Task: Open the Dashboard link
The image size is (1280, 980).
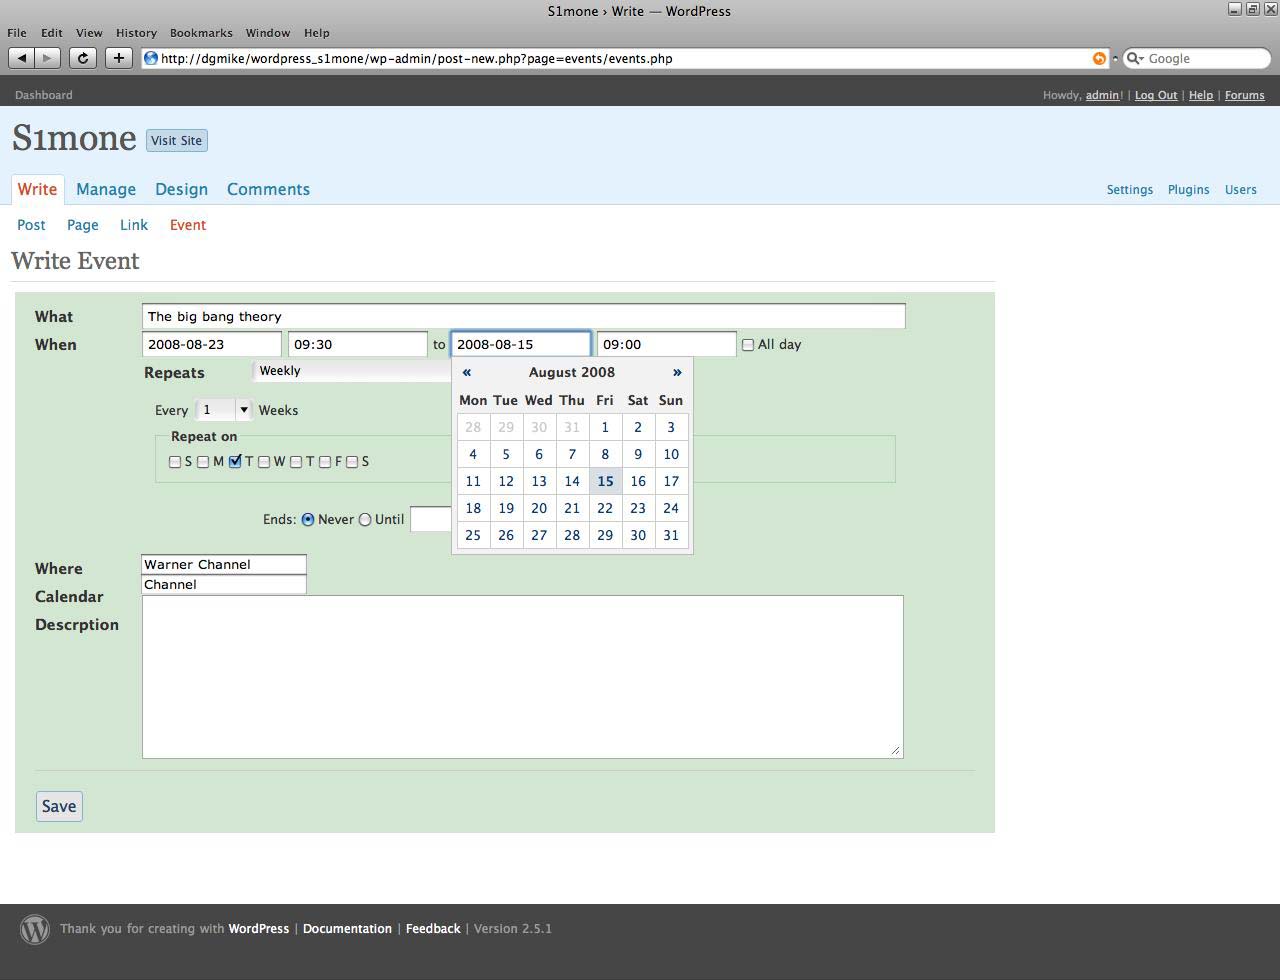Action: point(44,95)
